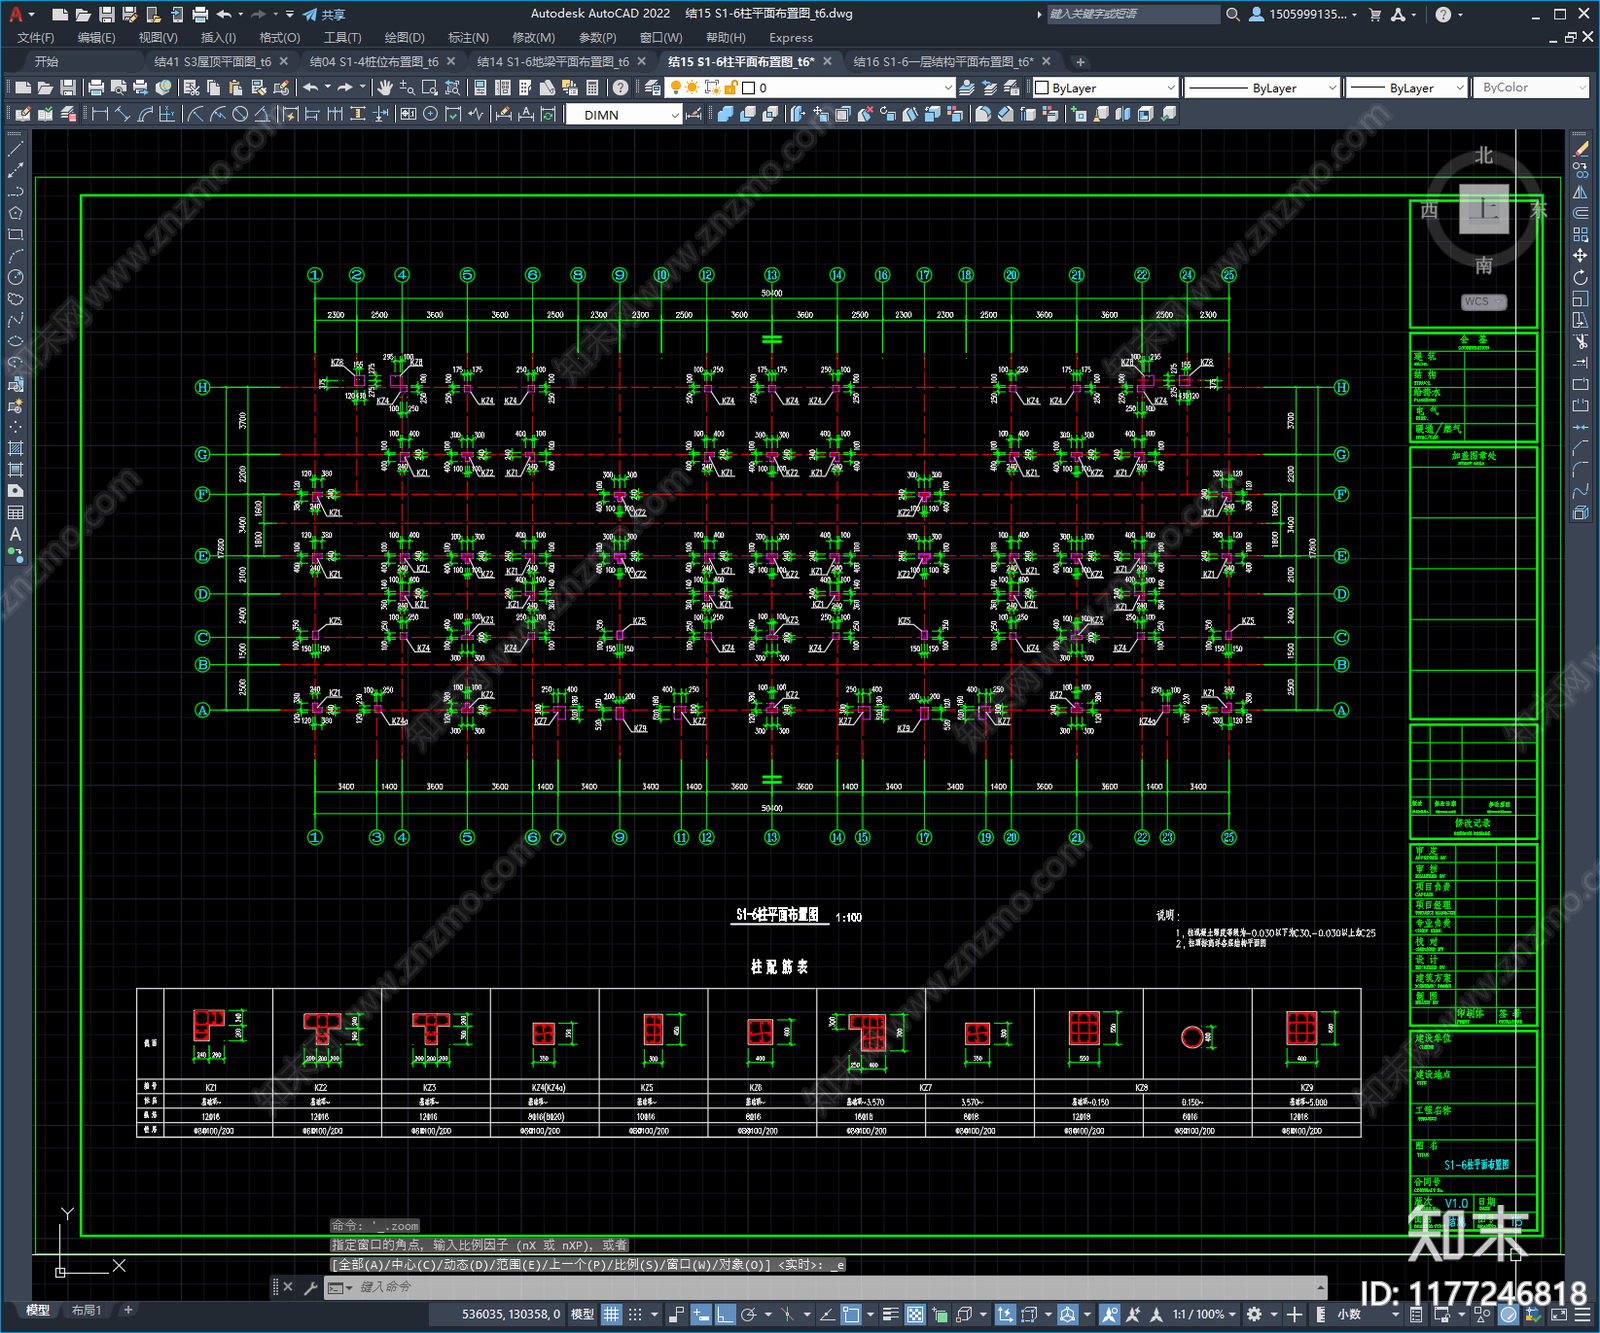The height and width of the screenshot is (1333, 1600).
Task: Select the Line tool in left toolbar
Action: (15, 148)
